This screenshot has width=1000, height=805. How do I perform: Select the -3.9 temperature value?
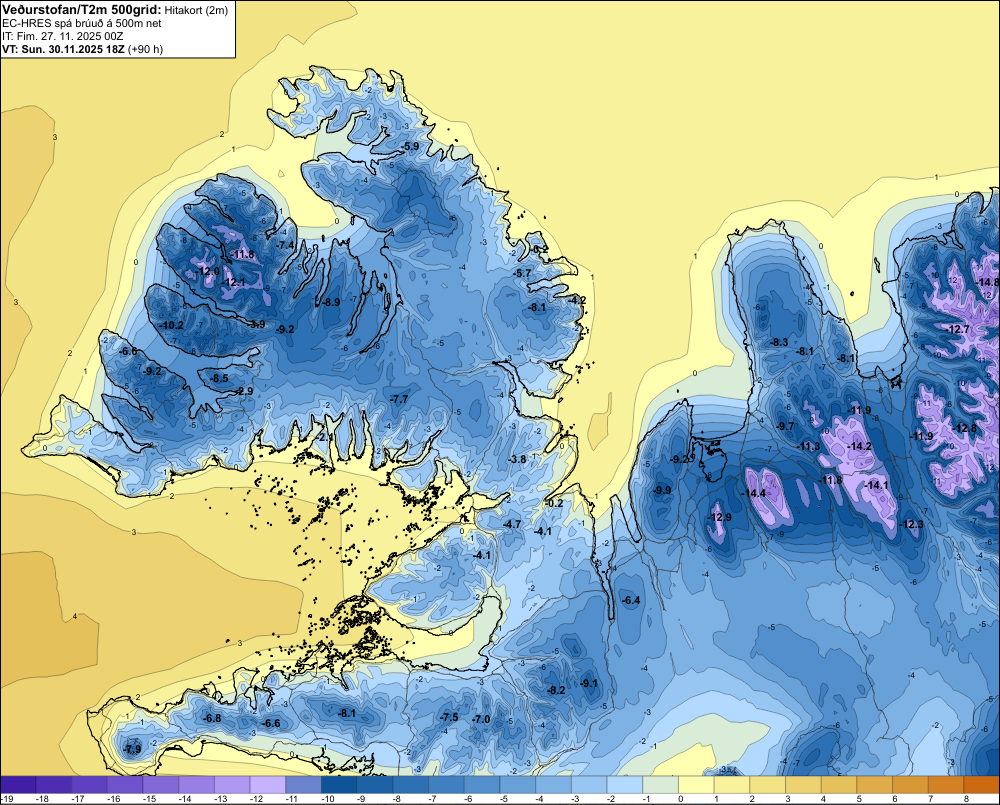pos(256,324)
